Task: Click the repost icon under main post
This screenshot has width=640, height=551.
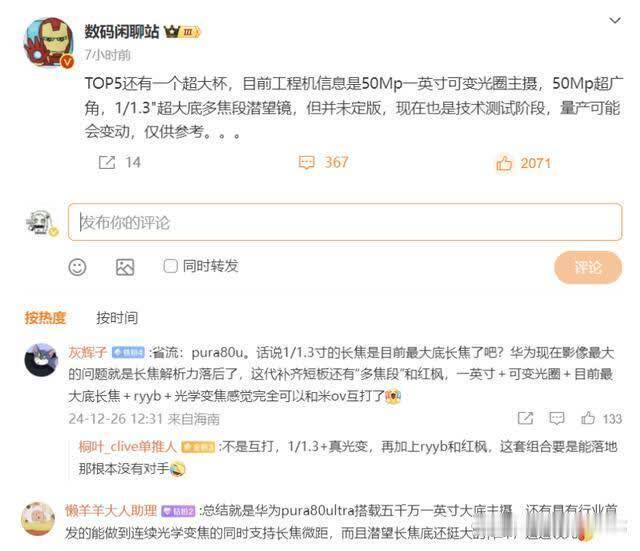Action: [107, 162]
